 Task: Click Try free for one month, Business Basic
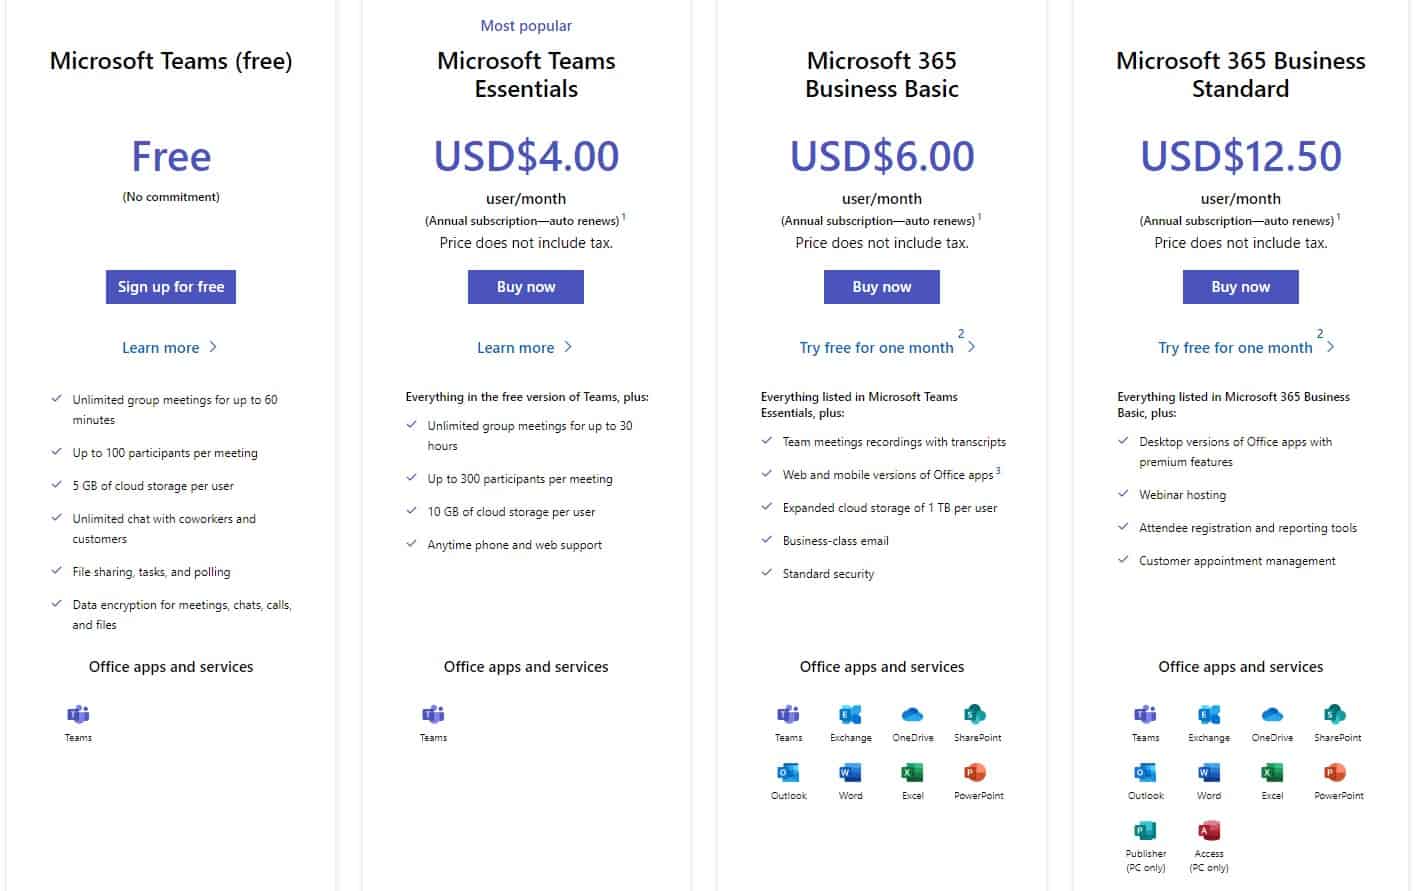click(876, 348)
